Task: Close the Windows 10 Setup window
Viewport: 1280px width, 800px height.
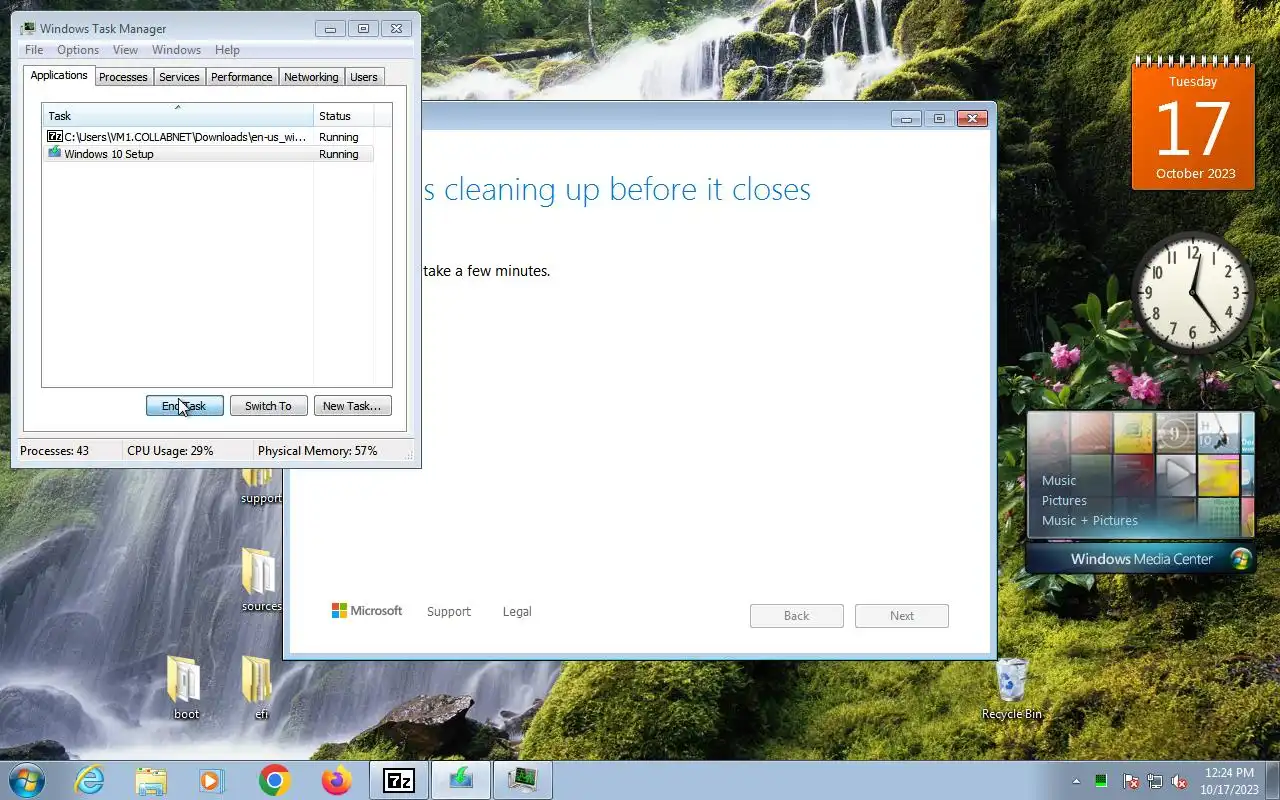Action: pyautogui.click(x=971, y=119)
